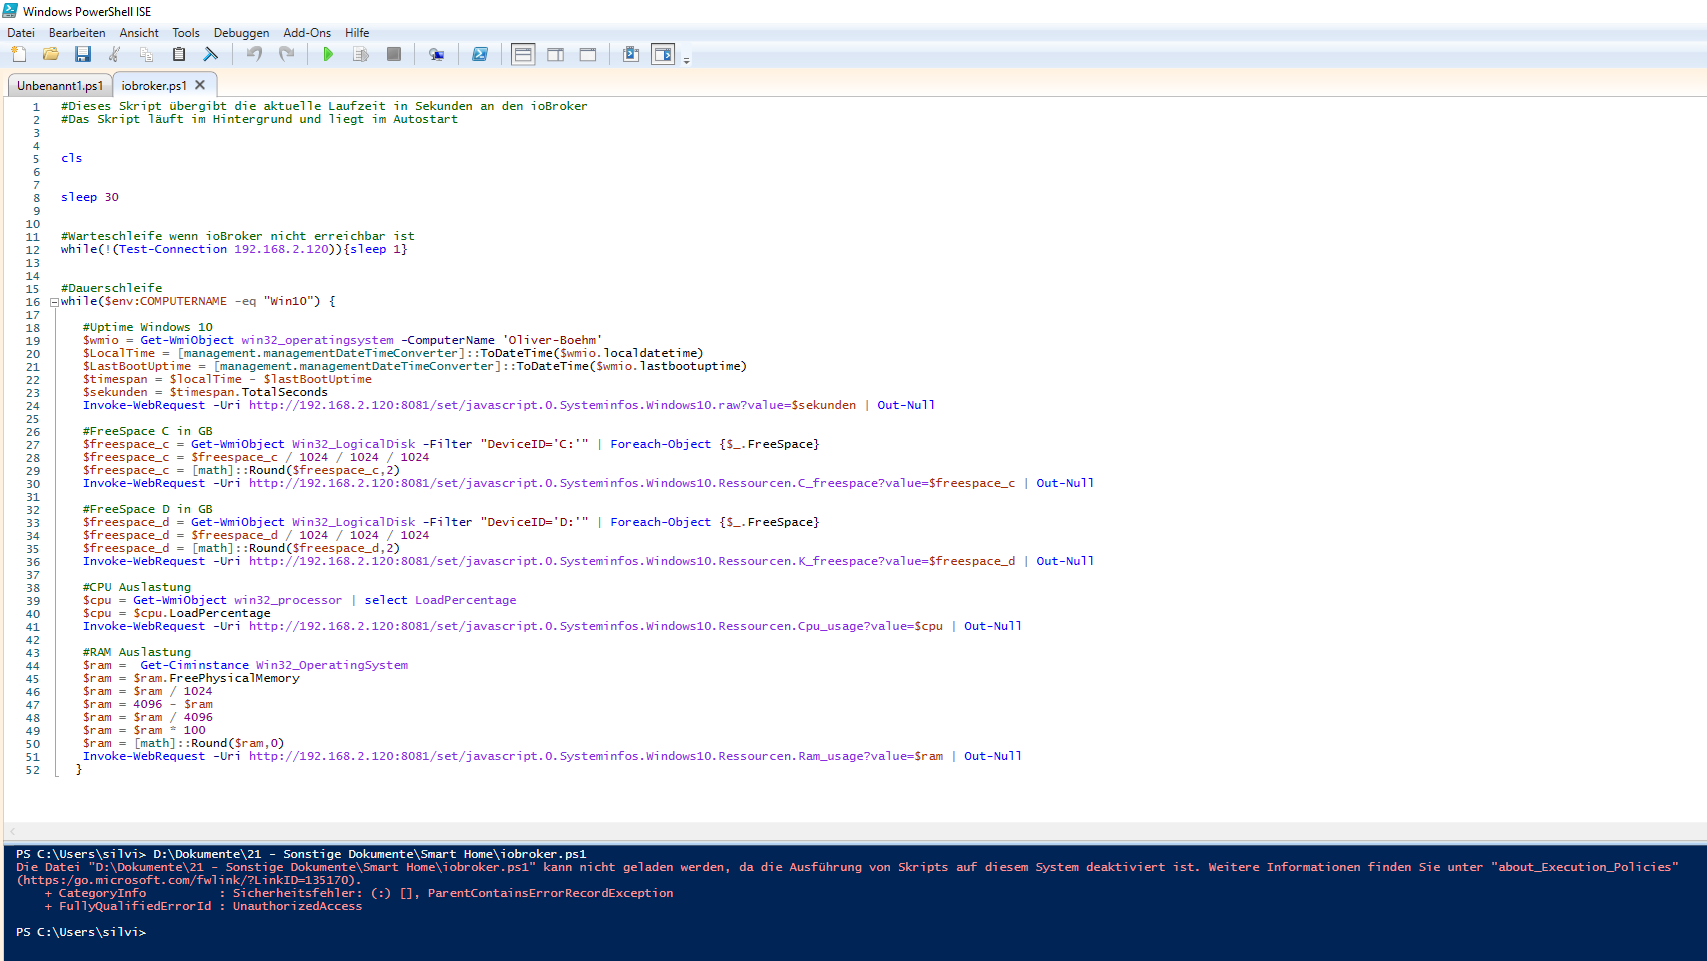Select the iobroker.ps1 tab
Image resolution: width=1707 pixels, height=961 pixels.
[x=154, y=86]
